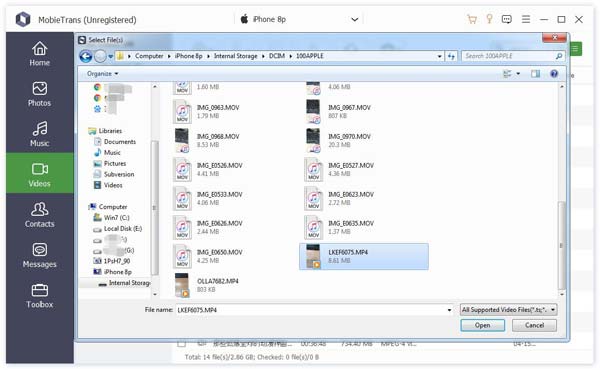Click the key register icon
Viewport: 600px width, 370px height.
489,19
